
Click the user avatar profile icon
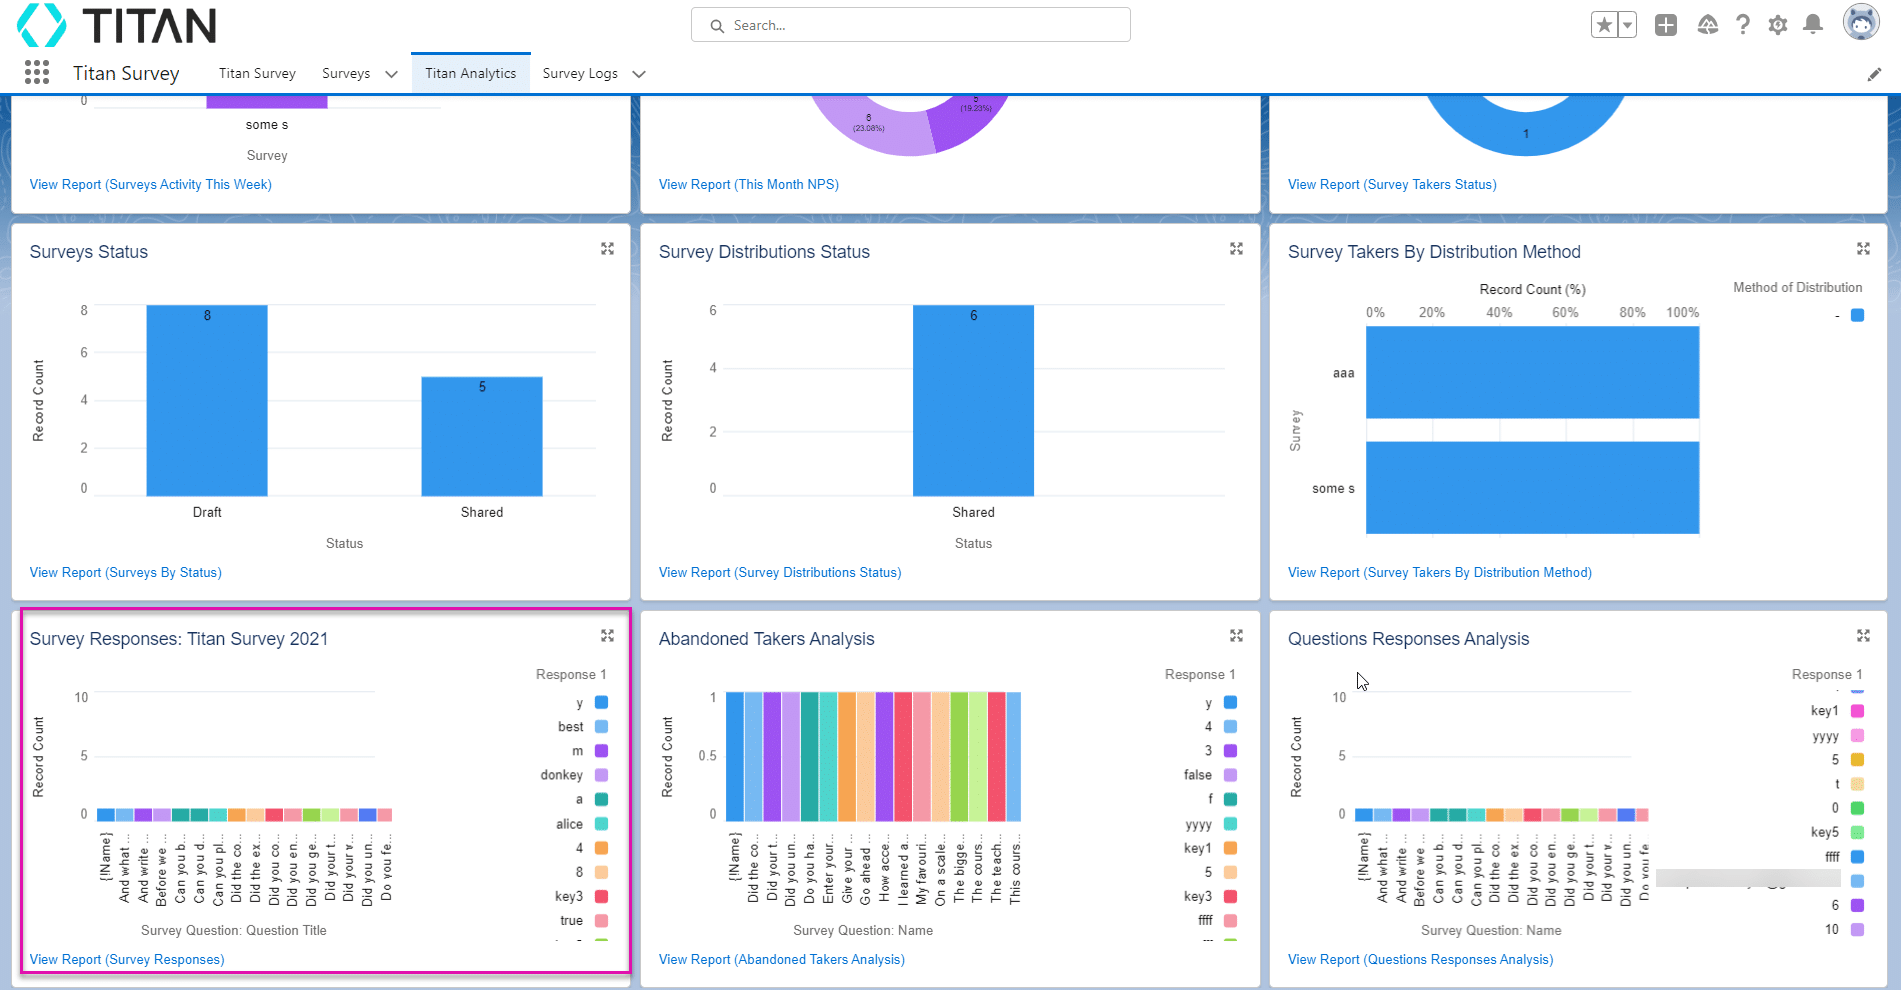(x=1860, y=23)
